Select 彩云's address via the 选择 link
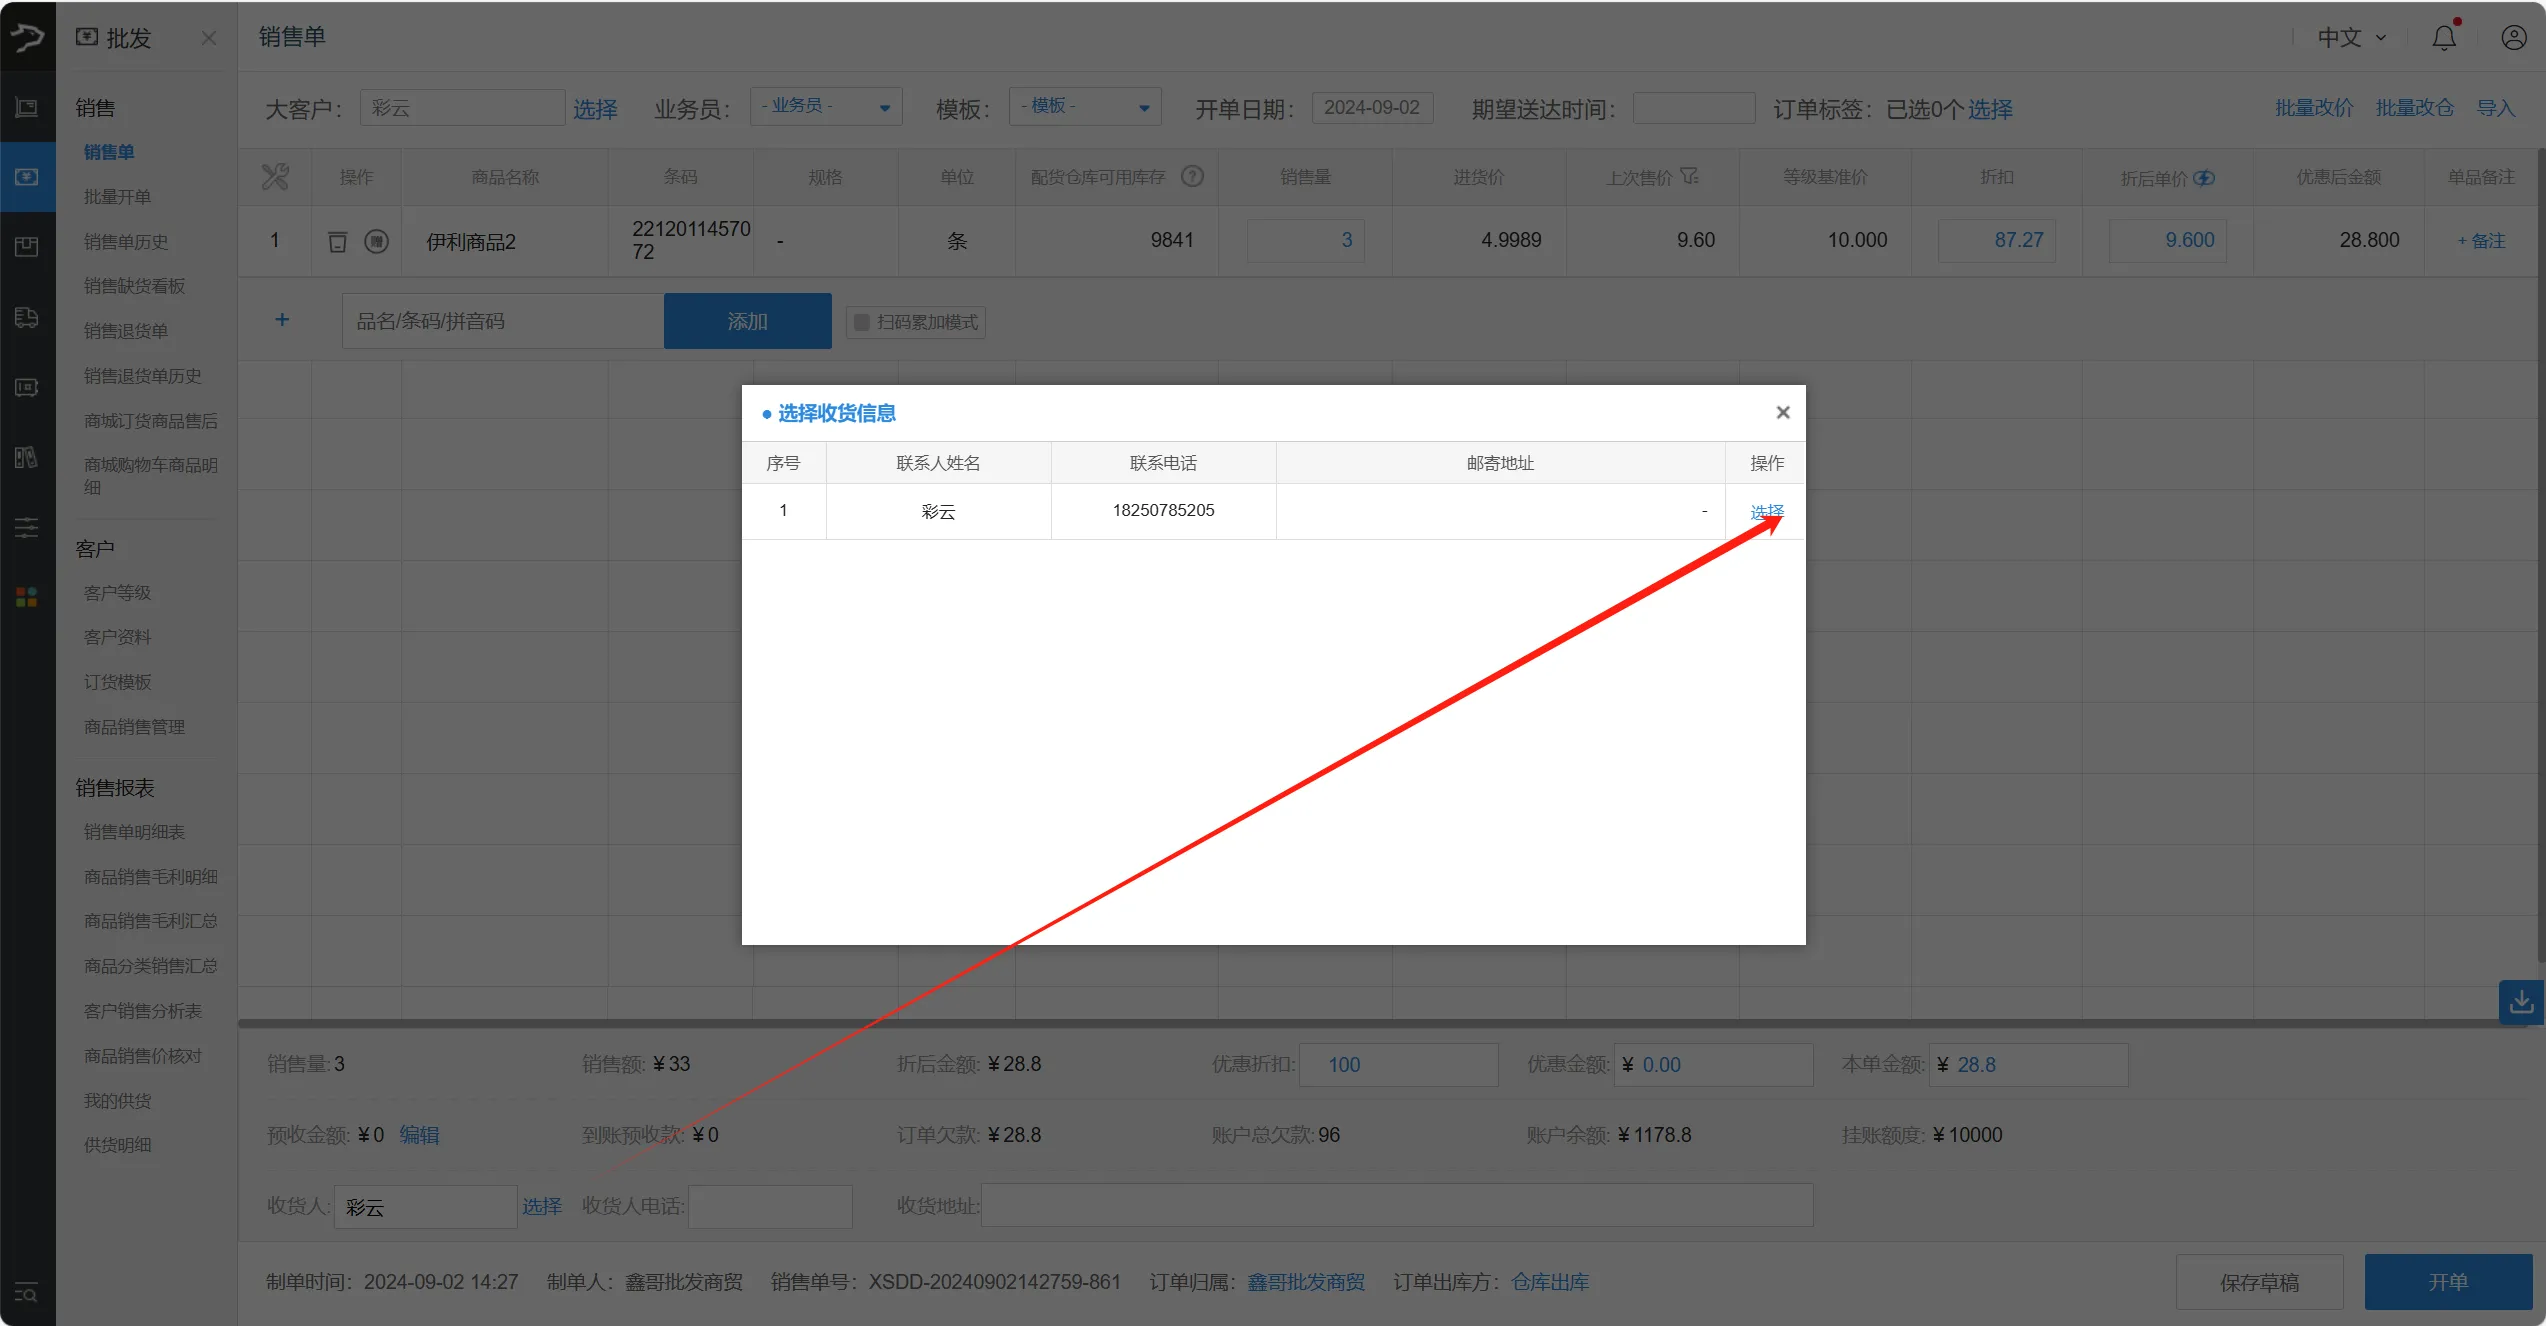Image resolution: width=2546 pixels, height=1326 pixels. [1766, 510]
